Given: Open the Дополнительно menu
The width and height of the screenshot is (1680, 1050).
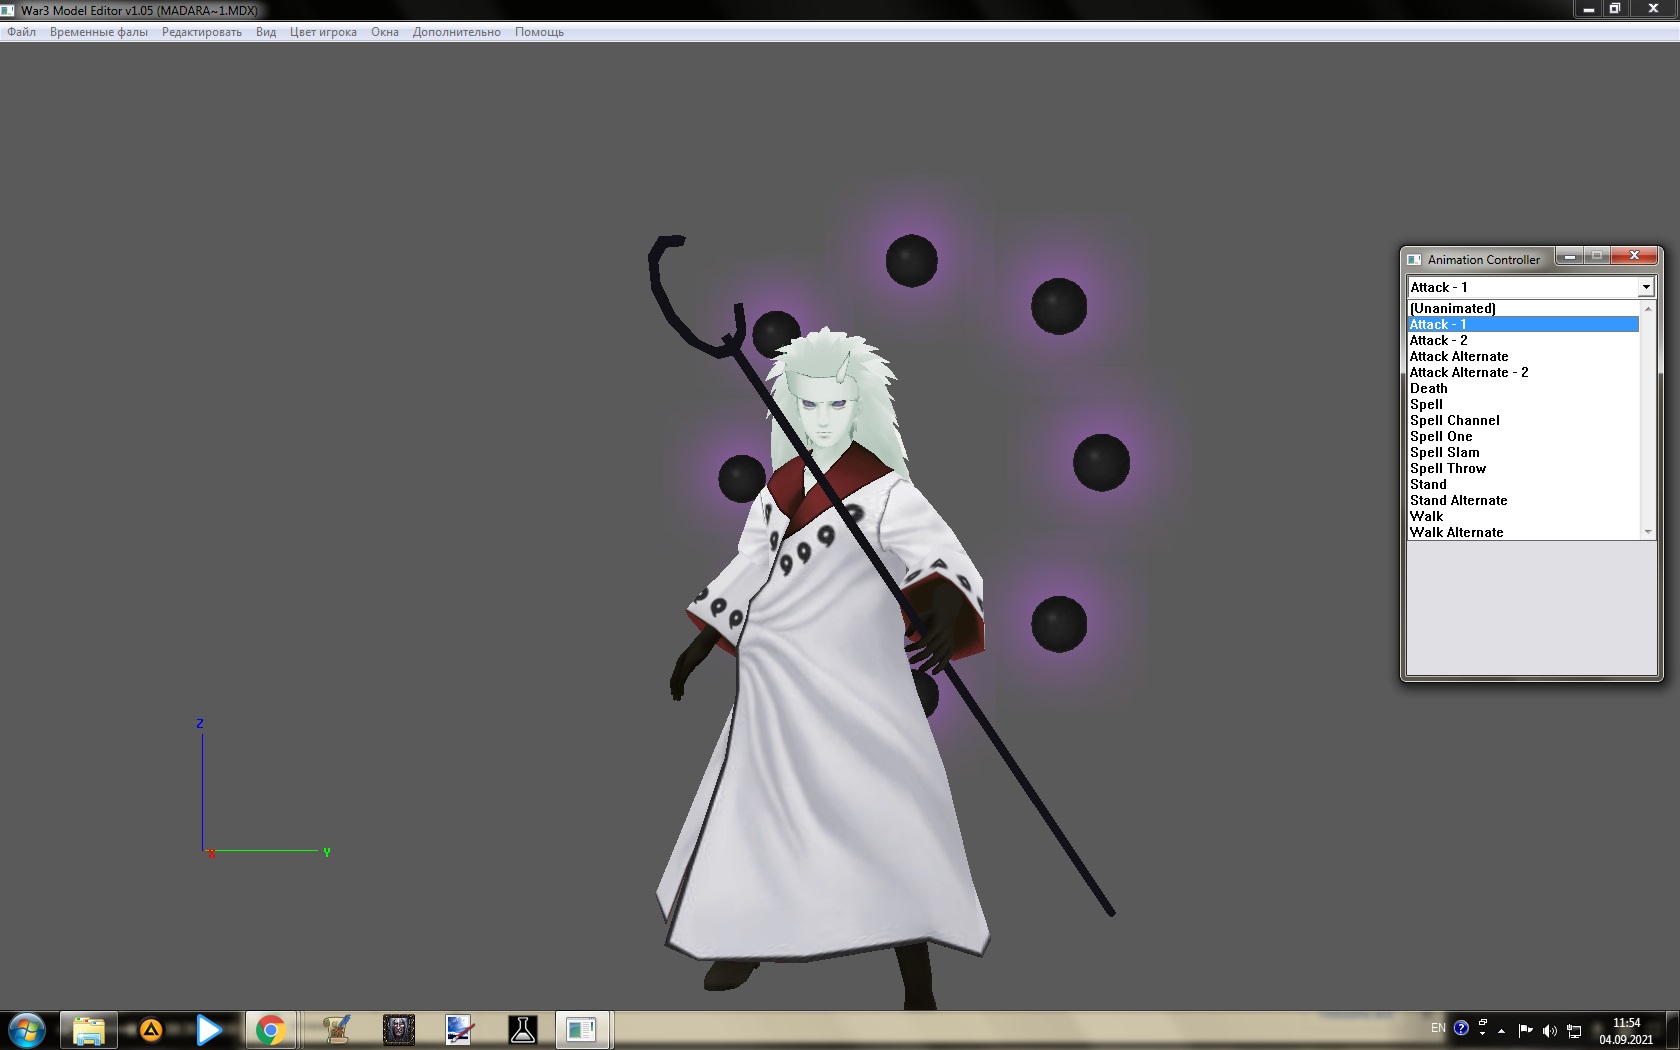Looking at the screenshot, I should pos(457,32).
